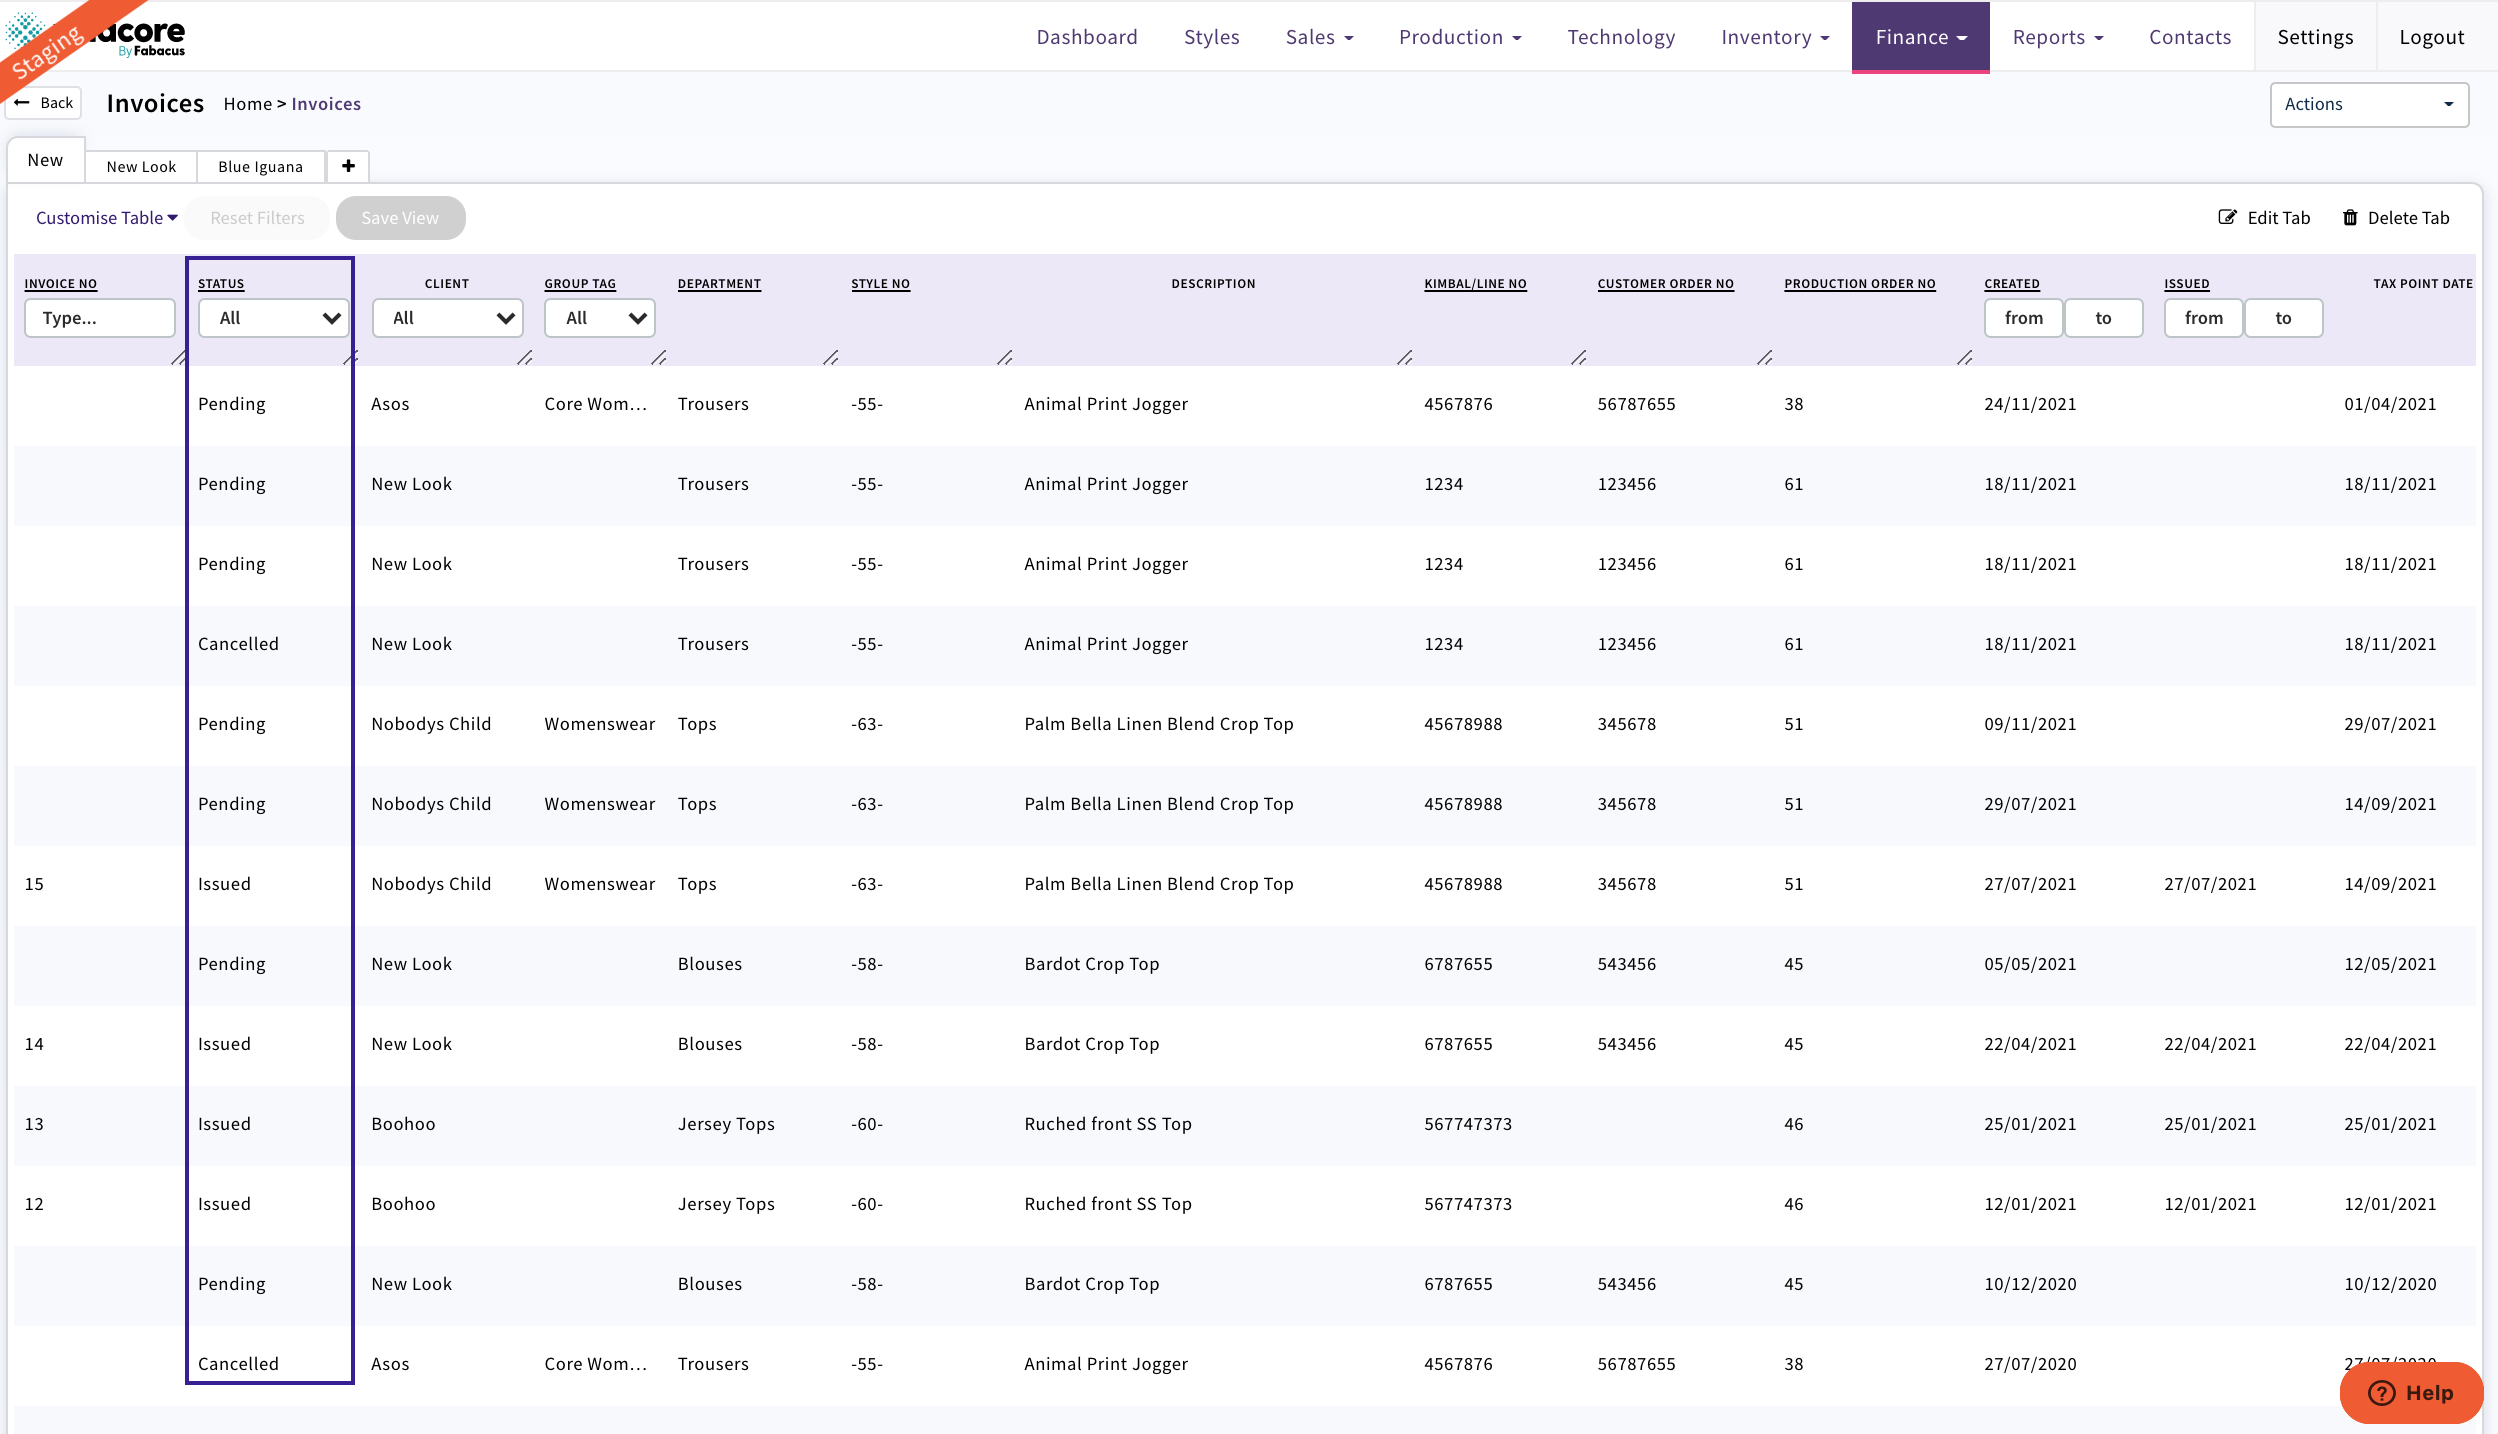Screen dimensions: 2498x1434
Task: Click the Invoice No search field
Action: click(x=99, y=318)
